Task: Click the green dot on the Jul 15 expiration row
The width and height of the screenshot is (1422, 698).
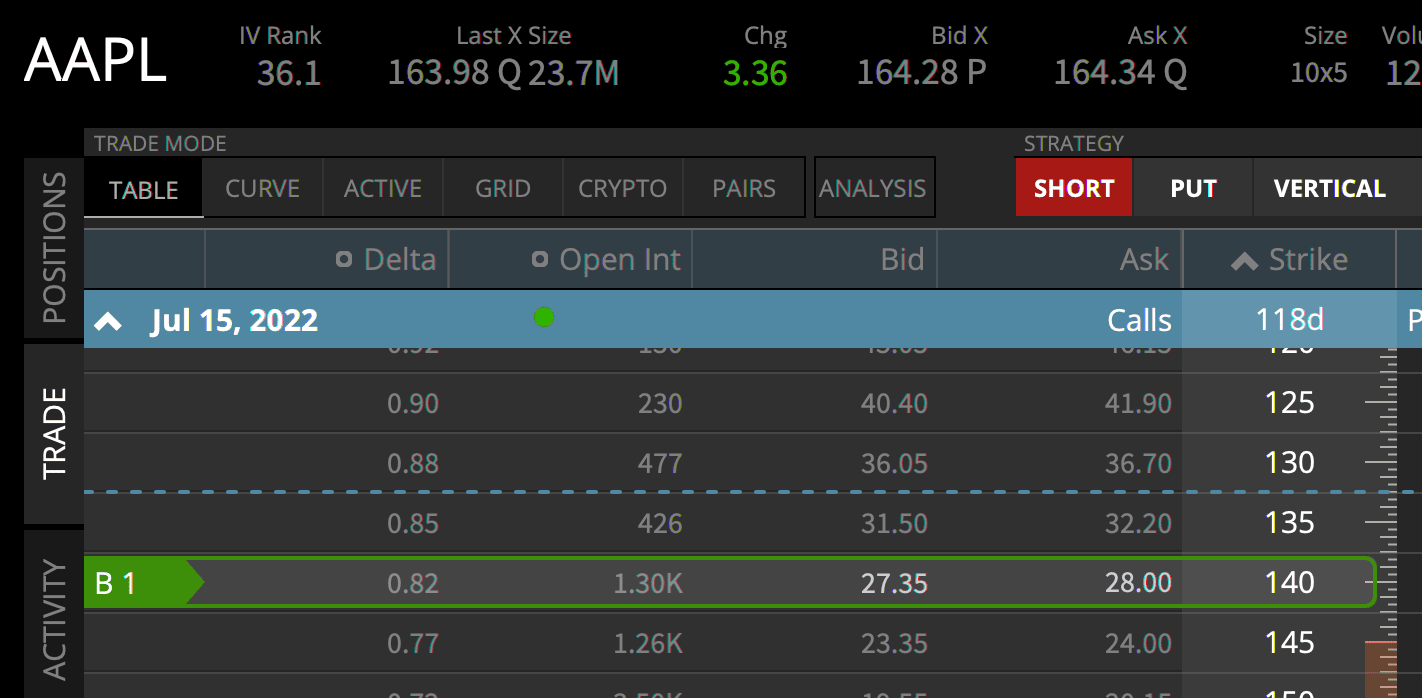Action: (544, 318)
